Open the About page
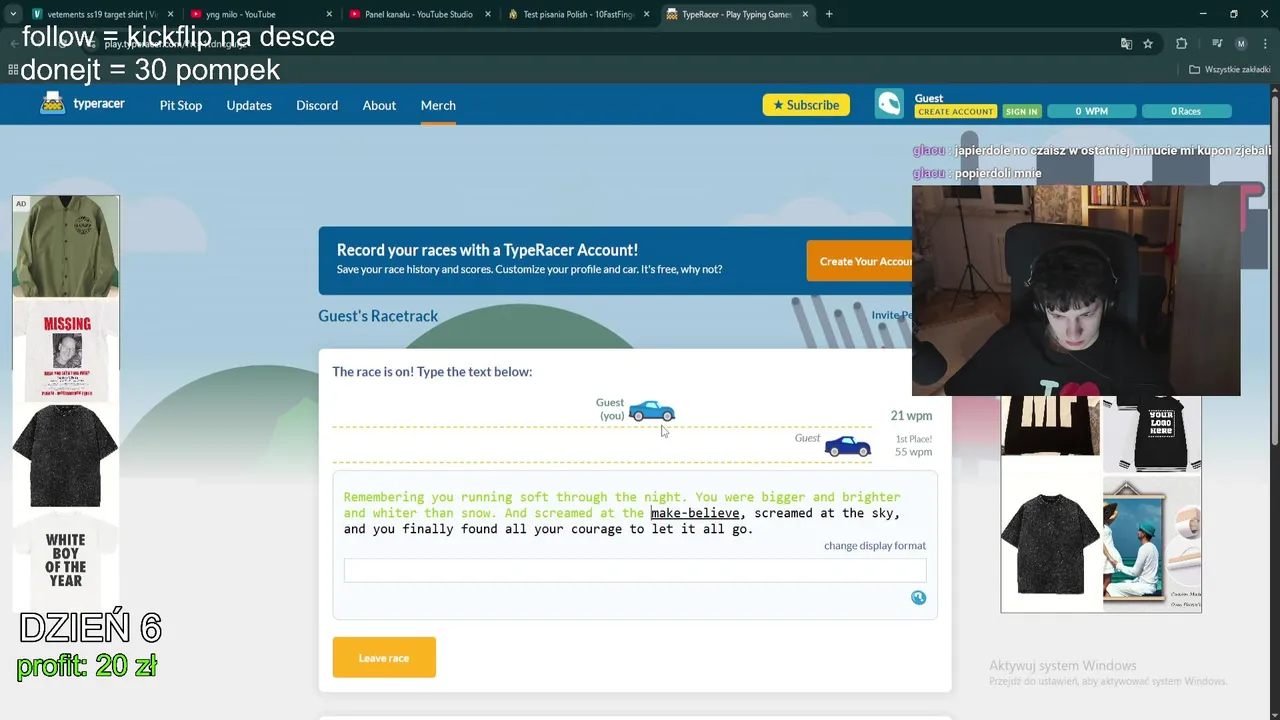The width and height of the screenshot is (1280, 720). (379, 105)
